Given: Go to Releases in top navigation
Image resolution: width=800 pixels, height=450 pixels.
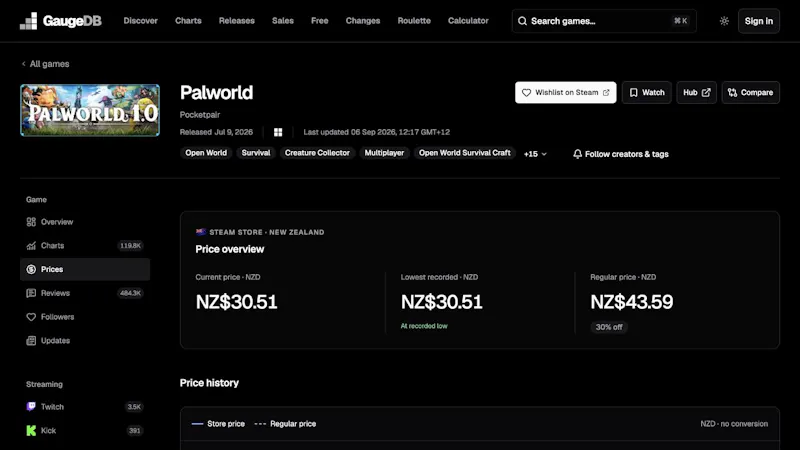Looking at the screenshot, I should point(237,21).
